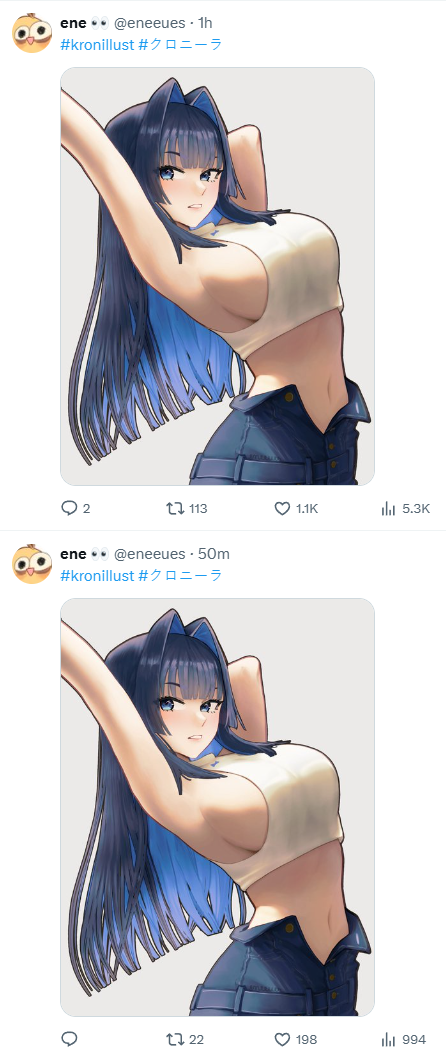Open the 50m timestamp link

point(214,554)
